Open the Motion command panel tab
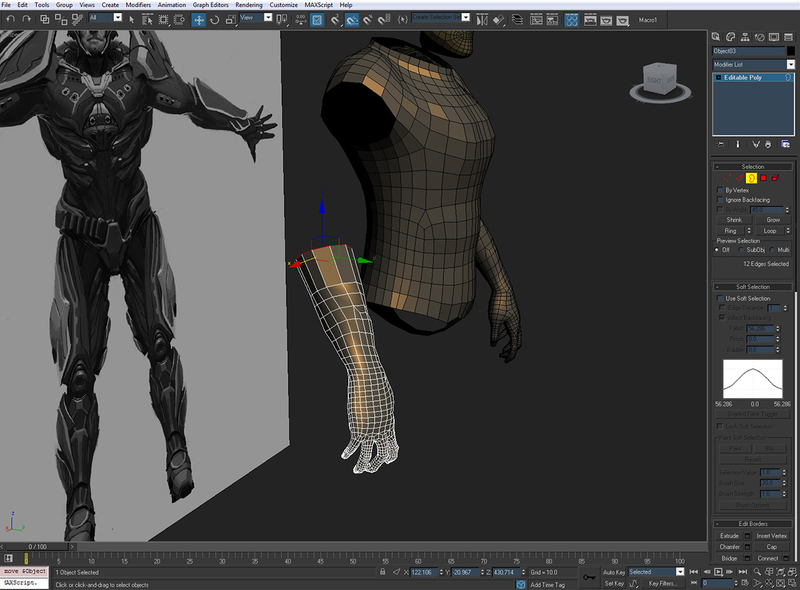 760,37
